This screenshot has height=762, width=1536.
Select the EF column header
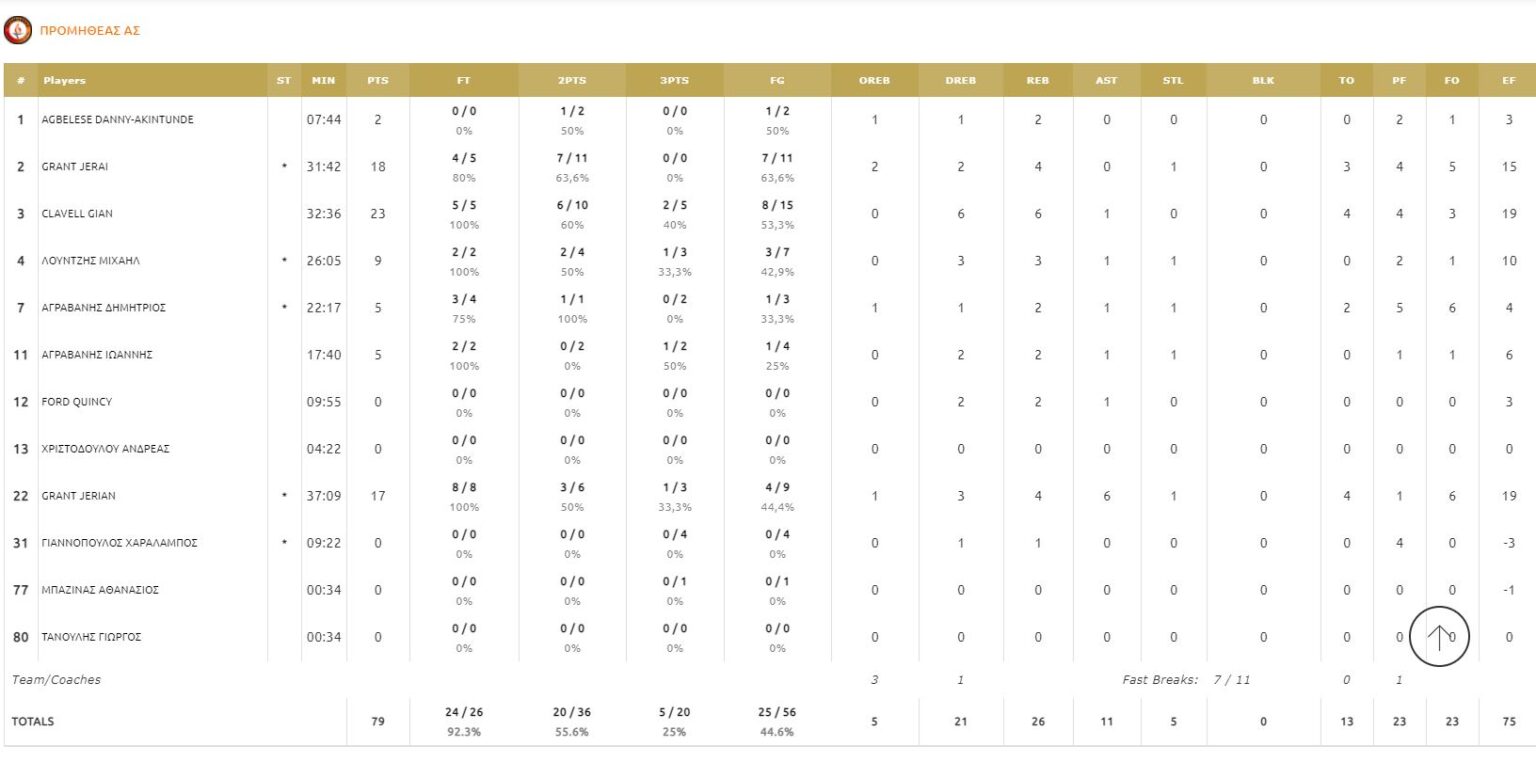(x=1509, y=81)
